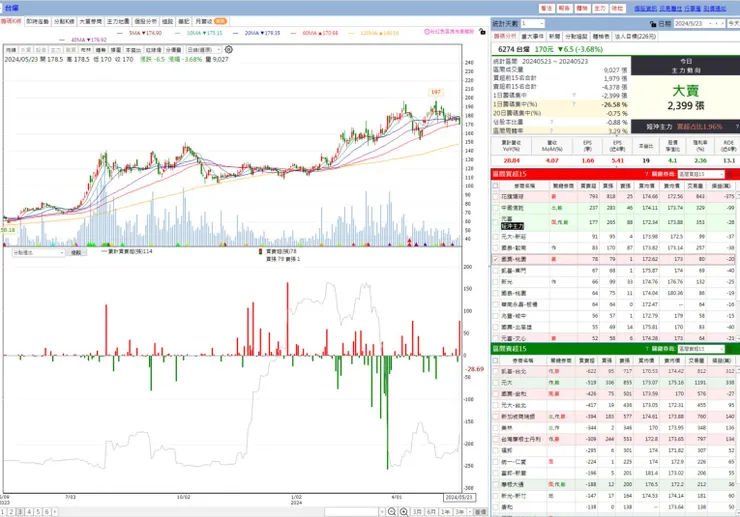Toggle select-all checkbox in sell-side table header
The image size is (740, 517).
tap(495, 361)
